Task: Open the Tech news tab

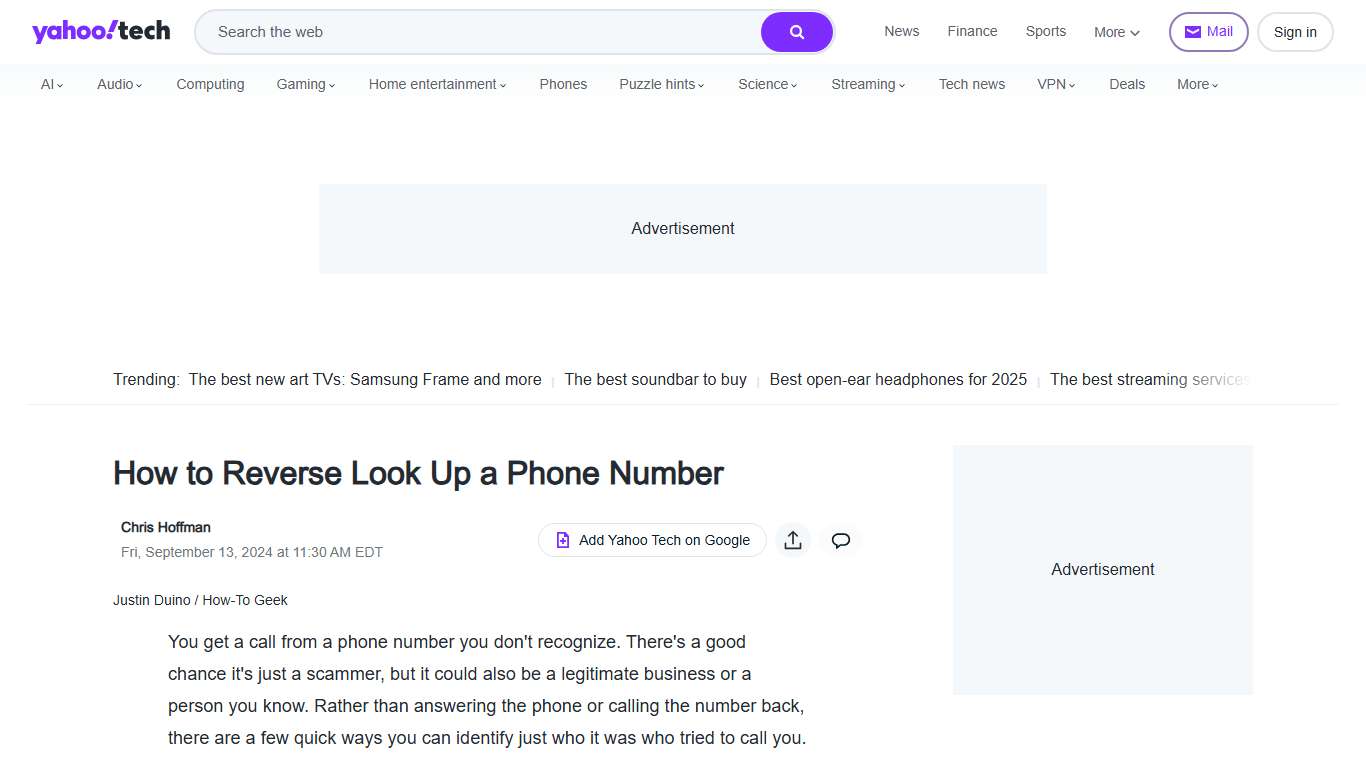Action: 971,84
